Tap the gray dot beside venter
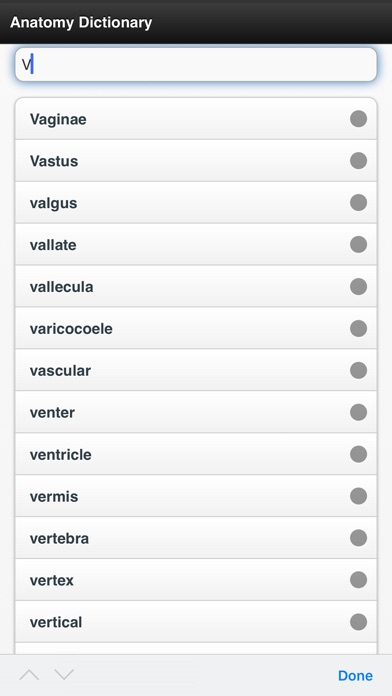Image resolution: width=392 pixels, height=696 pixels. pyautogui.click(x=358, y=412)
